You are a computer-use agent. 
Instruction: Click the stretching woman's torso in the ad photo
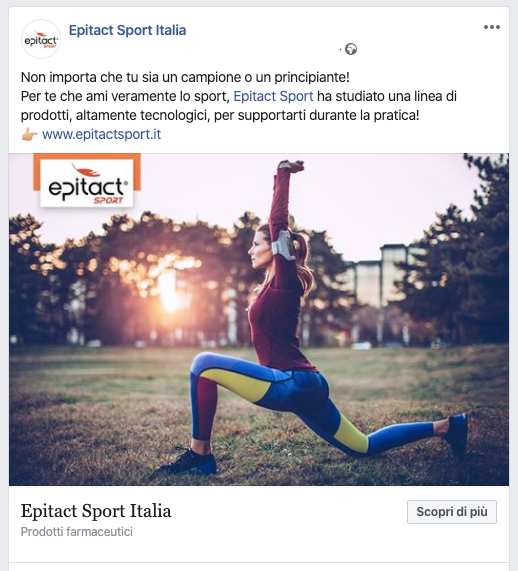[x=277, y=320]
